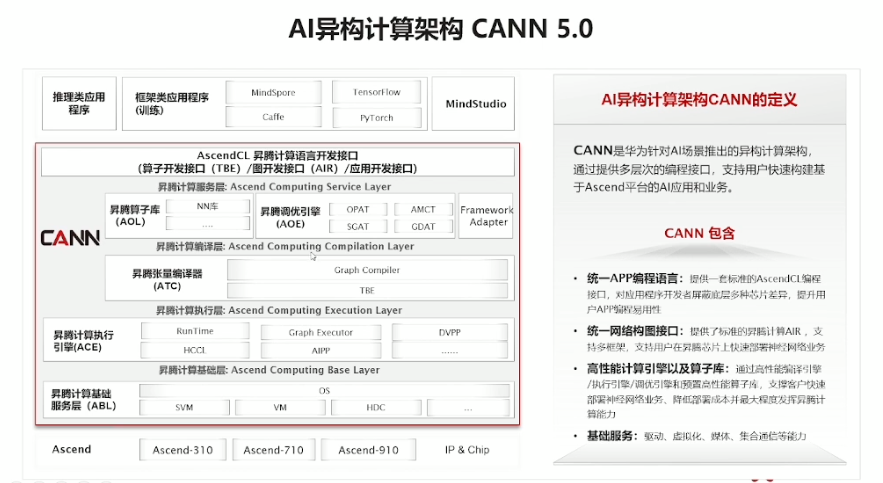883x483 pixels.
Task: Click the OPAT box
Action: tap(358, 209)
